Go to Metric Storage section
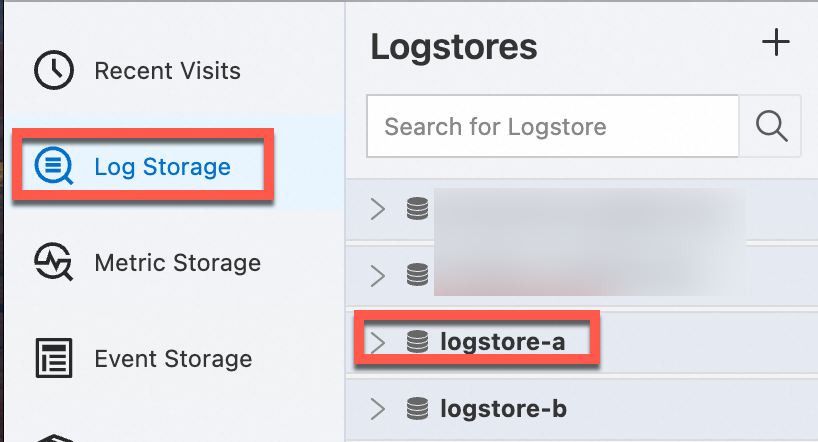Viewport: 818px width, 442px height. tap(177, 263)
